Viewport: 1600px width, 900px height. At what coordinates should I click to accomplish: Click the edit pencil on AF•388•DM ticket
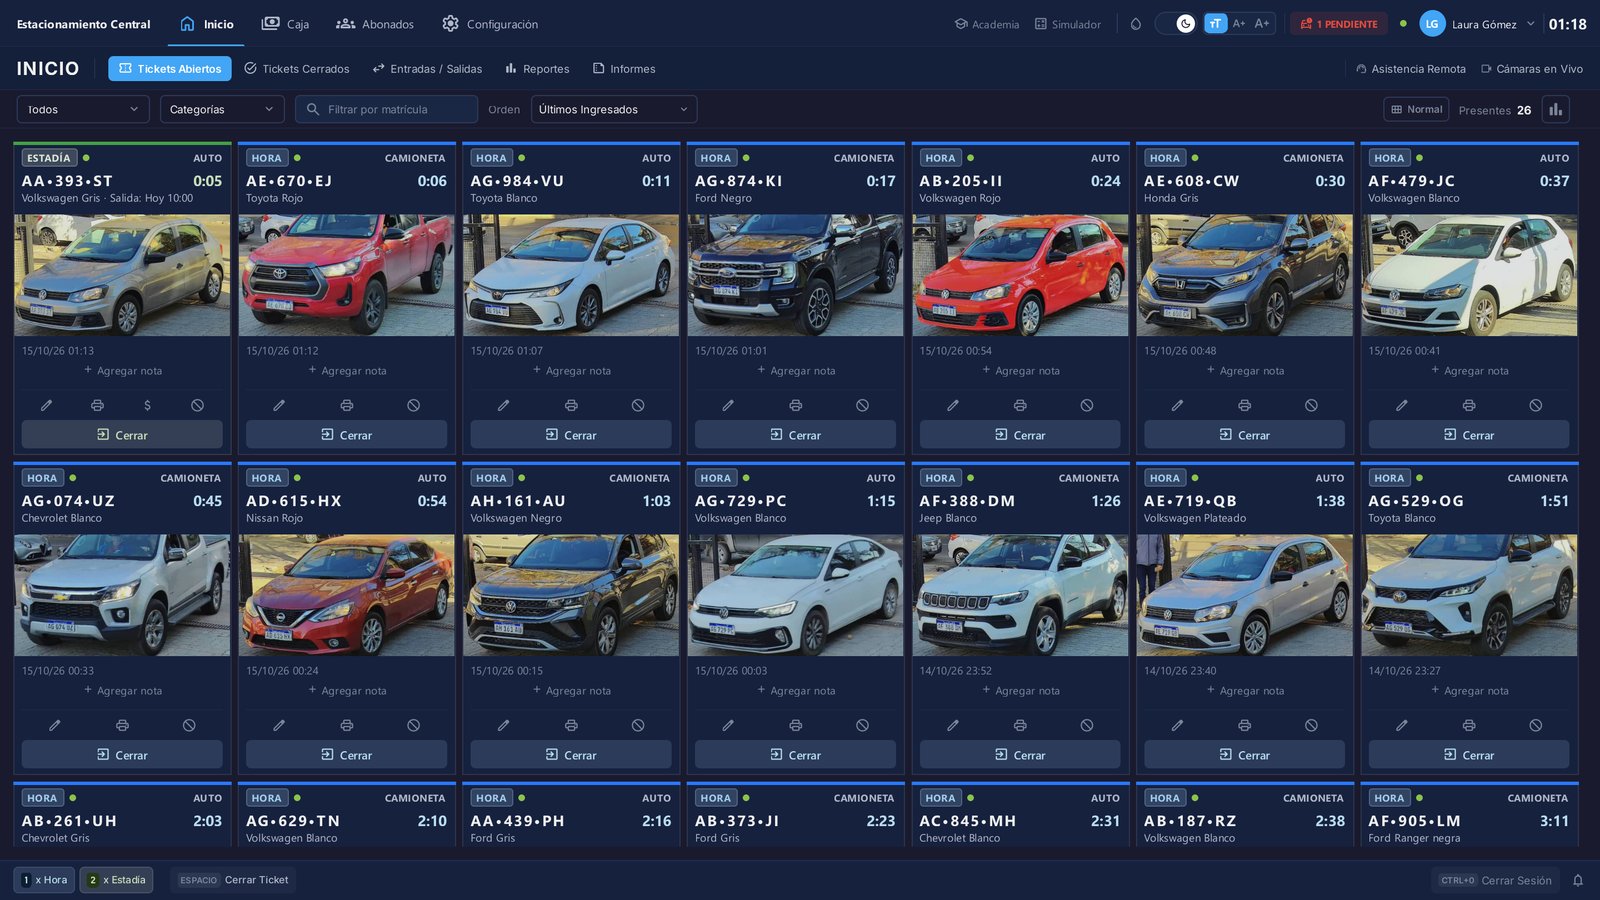953,725
